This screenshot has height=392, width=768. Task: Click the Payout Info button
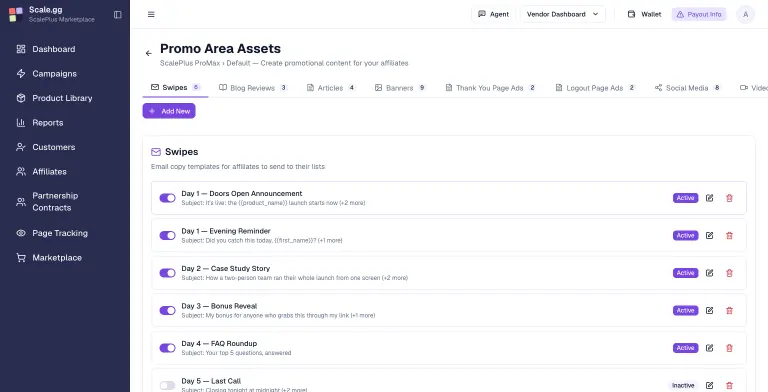699,14
